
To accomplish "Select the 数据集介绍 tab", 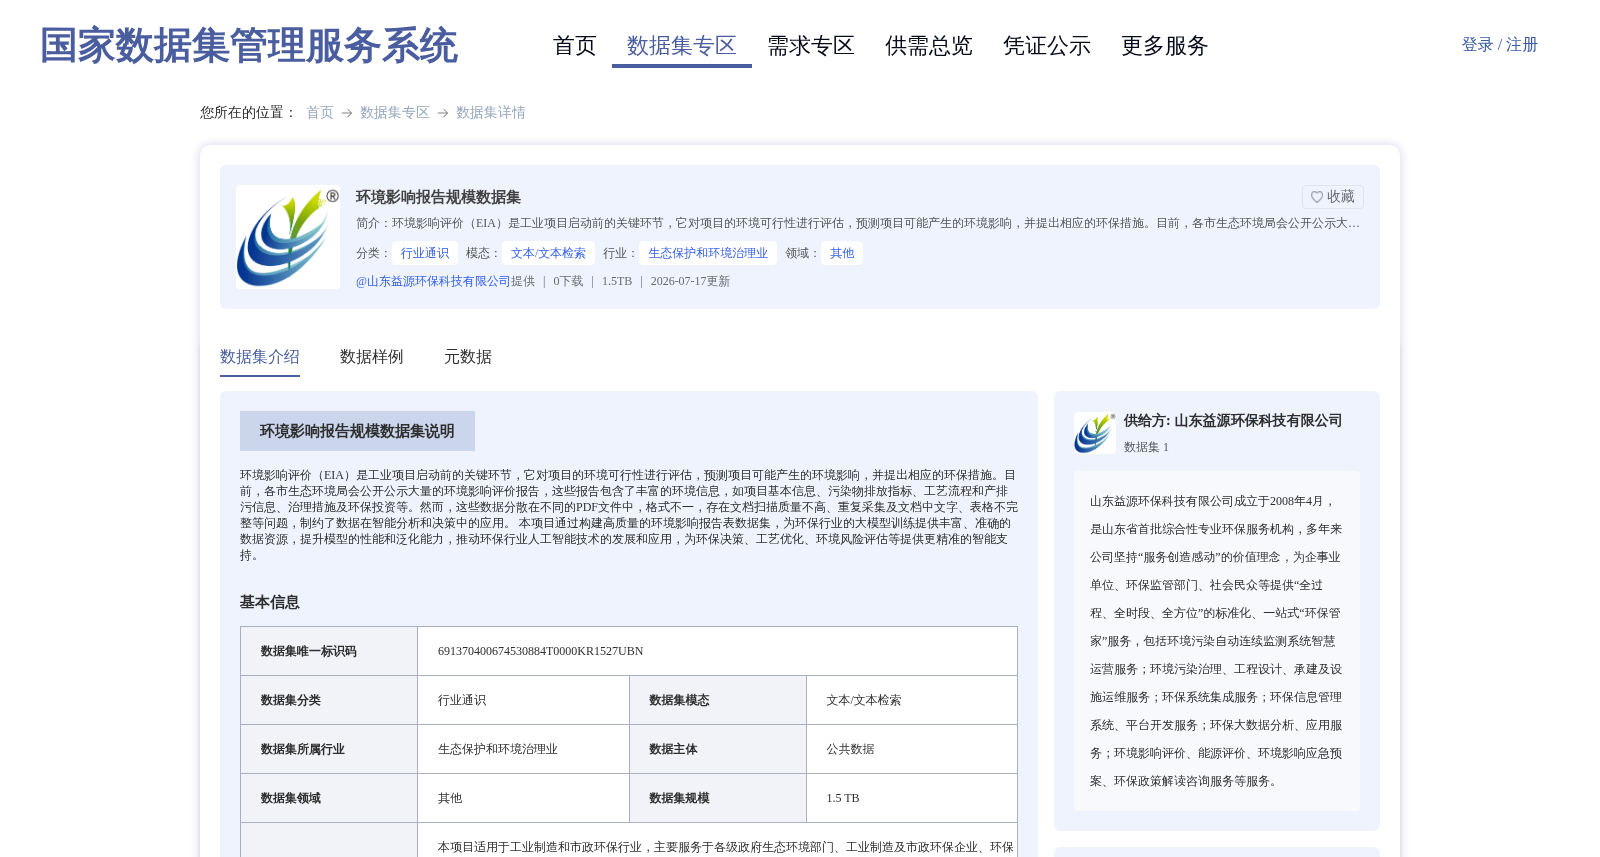I will [260, 357].
